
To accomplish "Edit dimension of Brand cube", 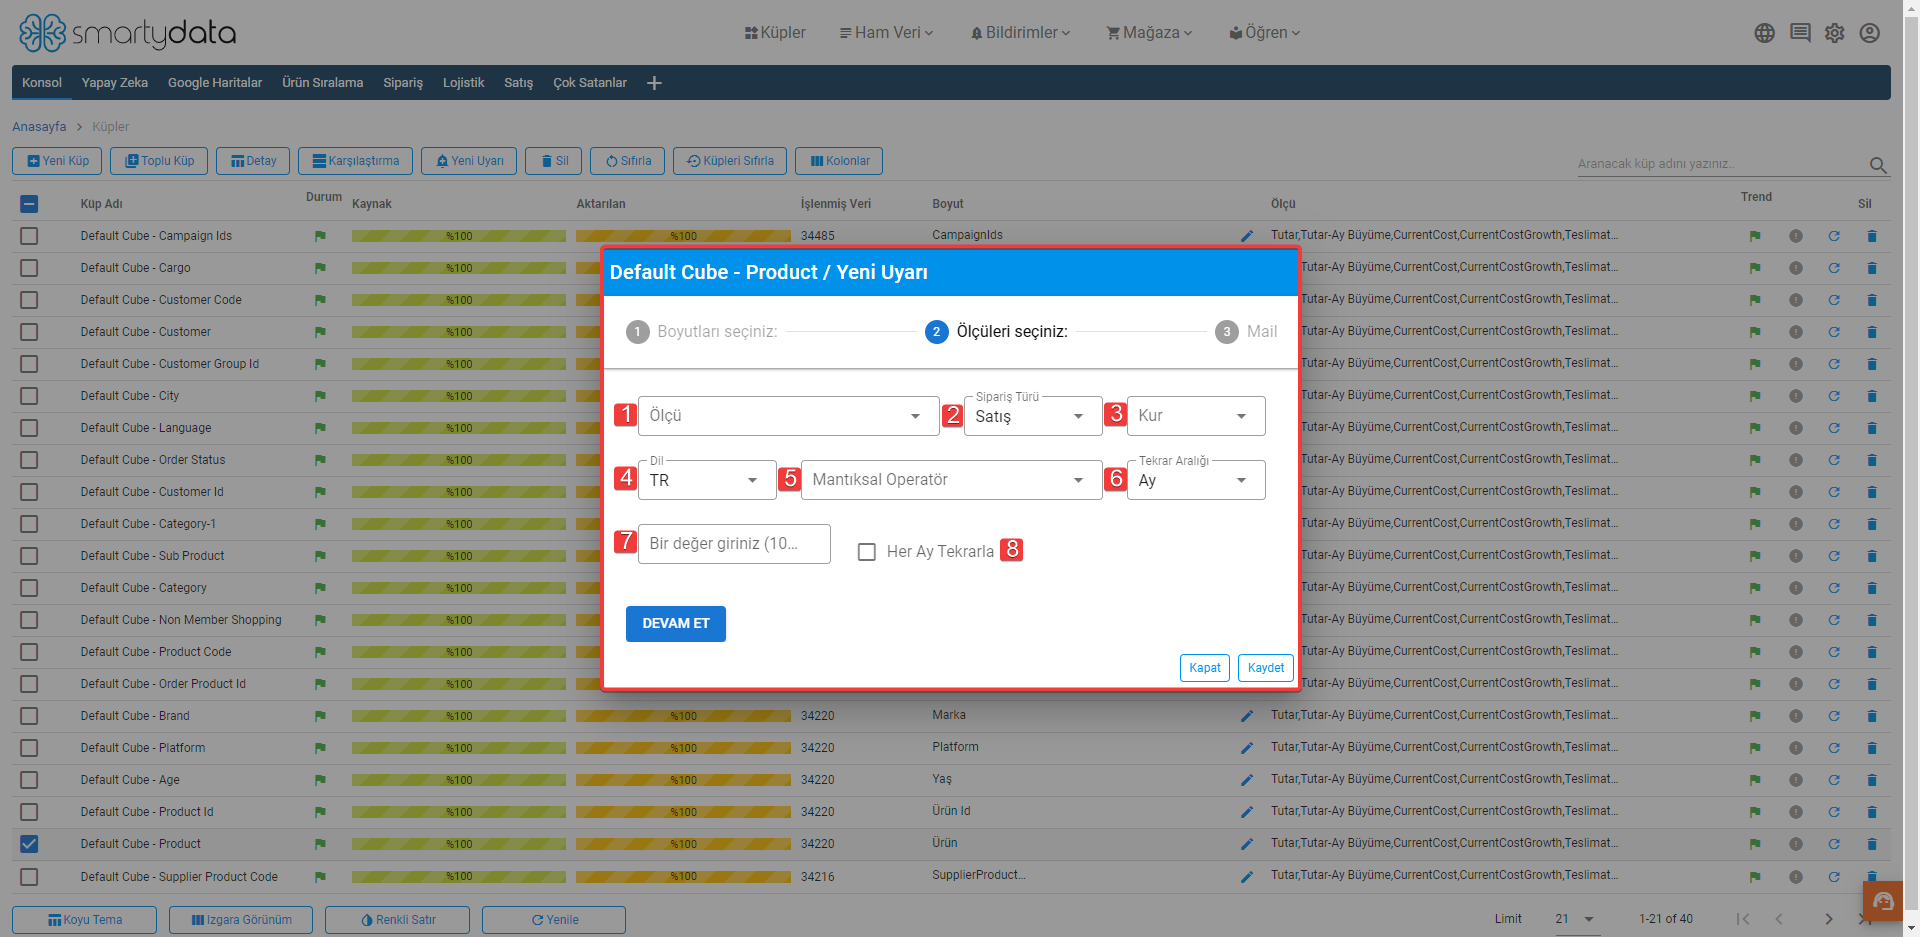I will coord(1247,716).
